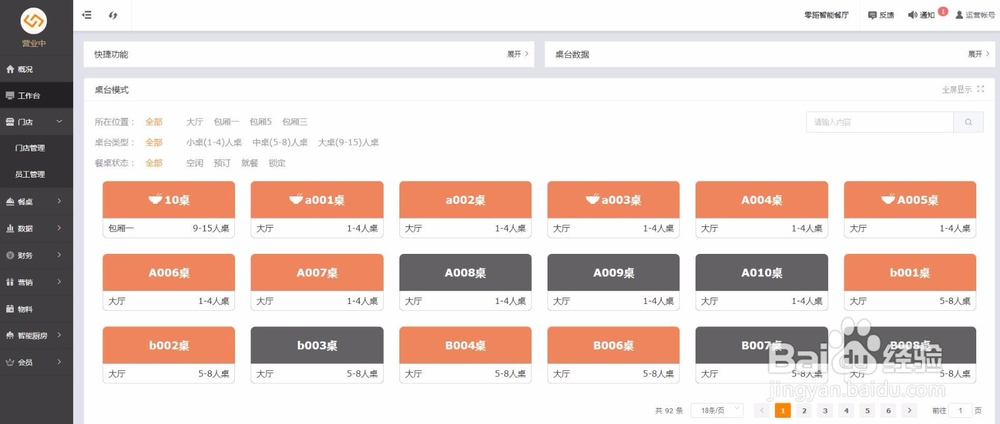Collapse the sidebar with the menu fold icon
This screenshot has width=1000, height=424.
(x=87, y=15)
